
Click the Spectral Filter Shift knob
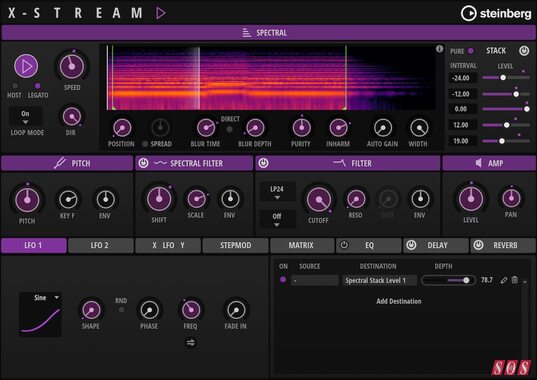point(159,199)
